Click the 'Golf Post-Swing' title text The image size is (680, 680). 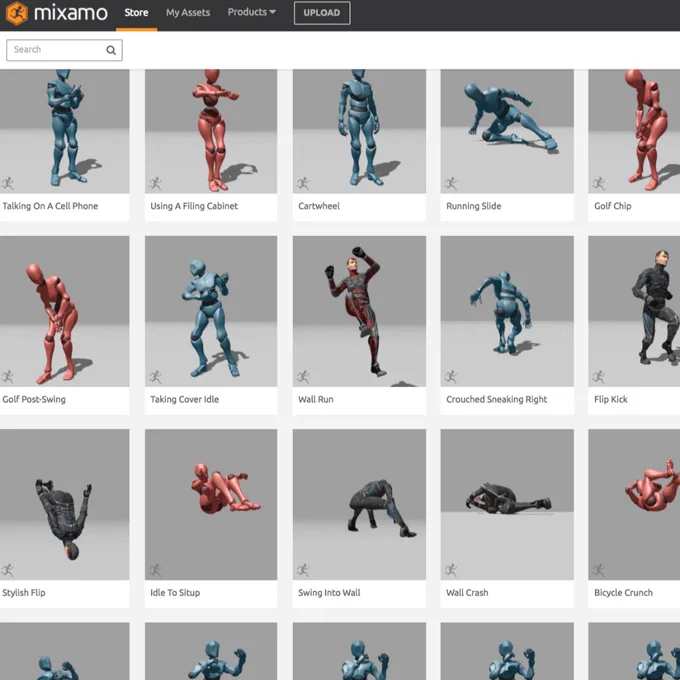click(34, 399)
